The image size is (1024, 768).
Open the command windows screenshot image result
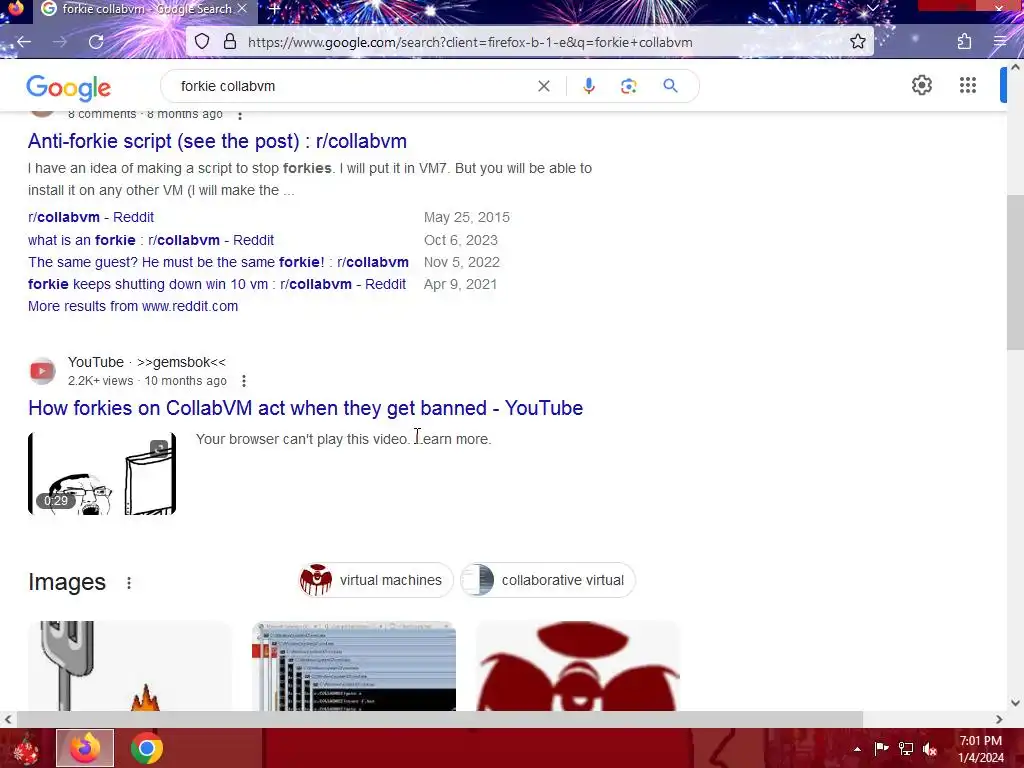(354, 666)
